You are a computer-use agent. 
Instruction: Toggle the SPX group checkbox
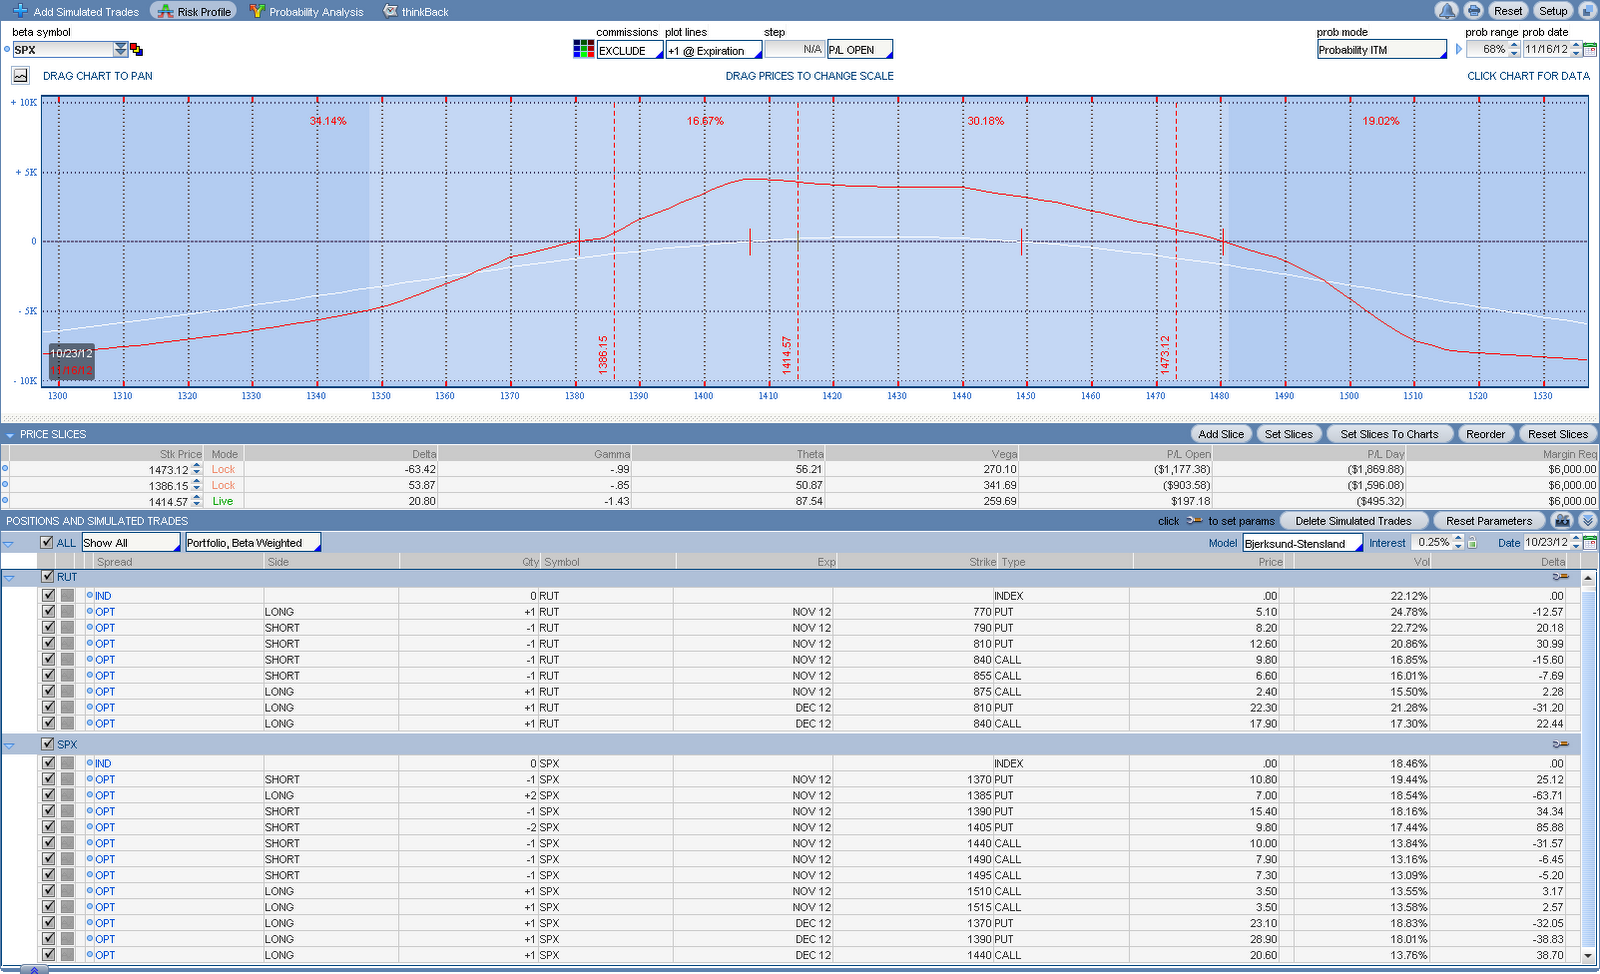coord(47,744)
